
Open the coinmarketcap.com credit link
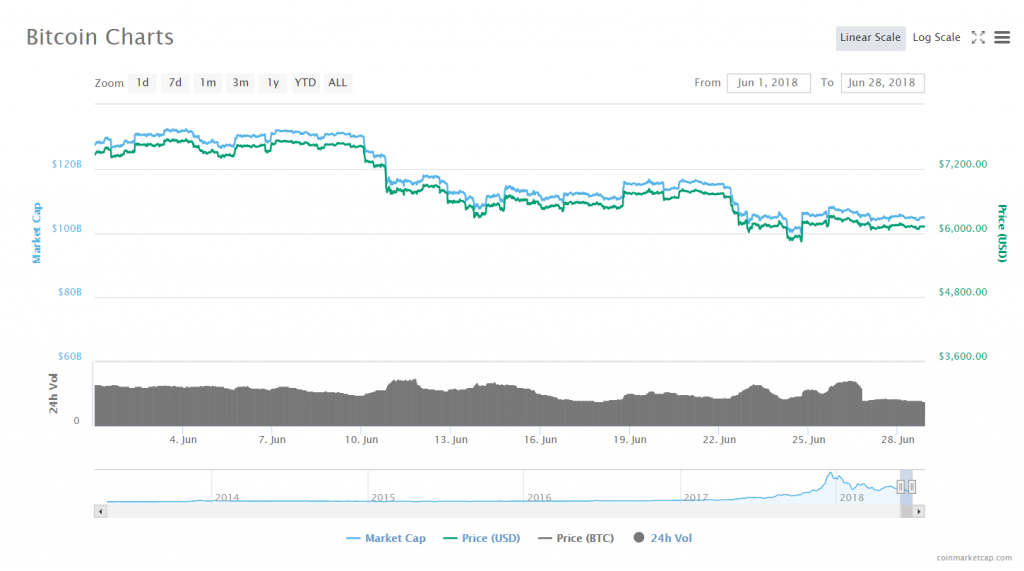[x=974, y=557]
